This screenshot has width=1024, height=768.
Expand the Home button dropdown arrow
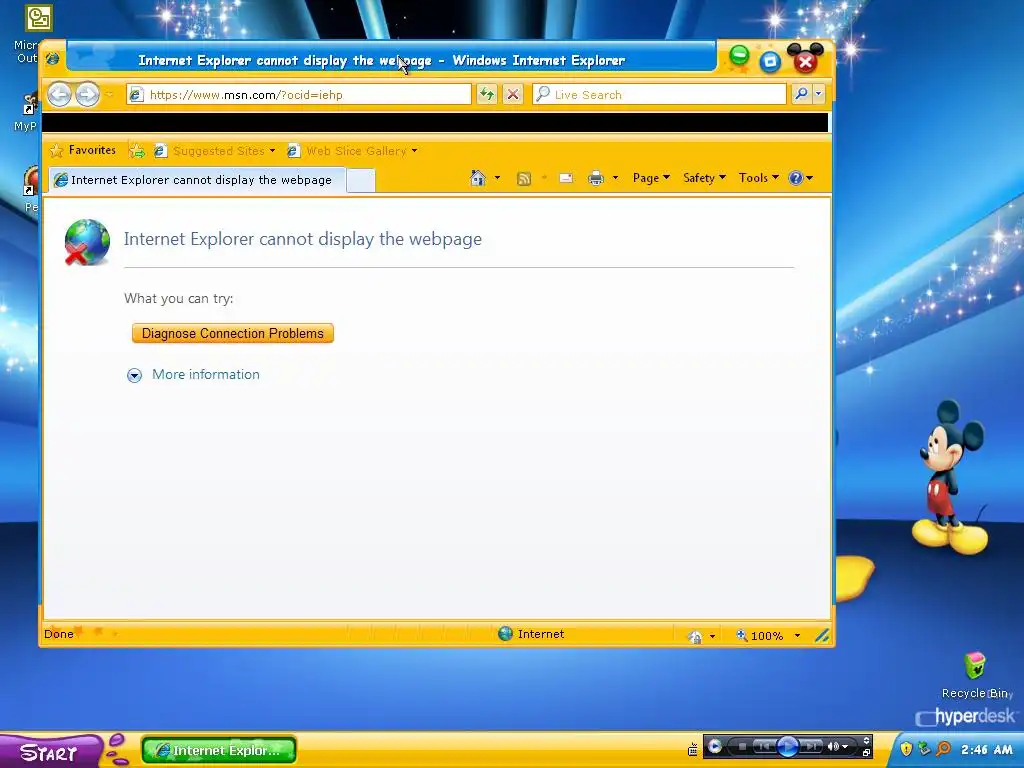click(498, 178)
